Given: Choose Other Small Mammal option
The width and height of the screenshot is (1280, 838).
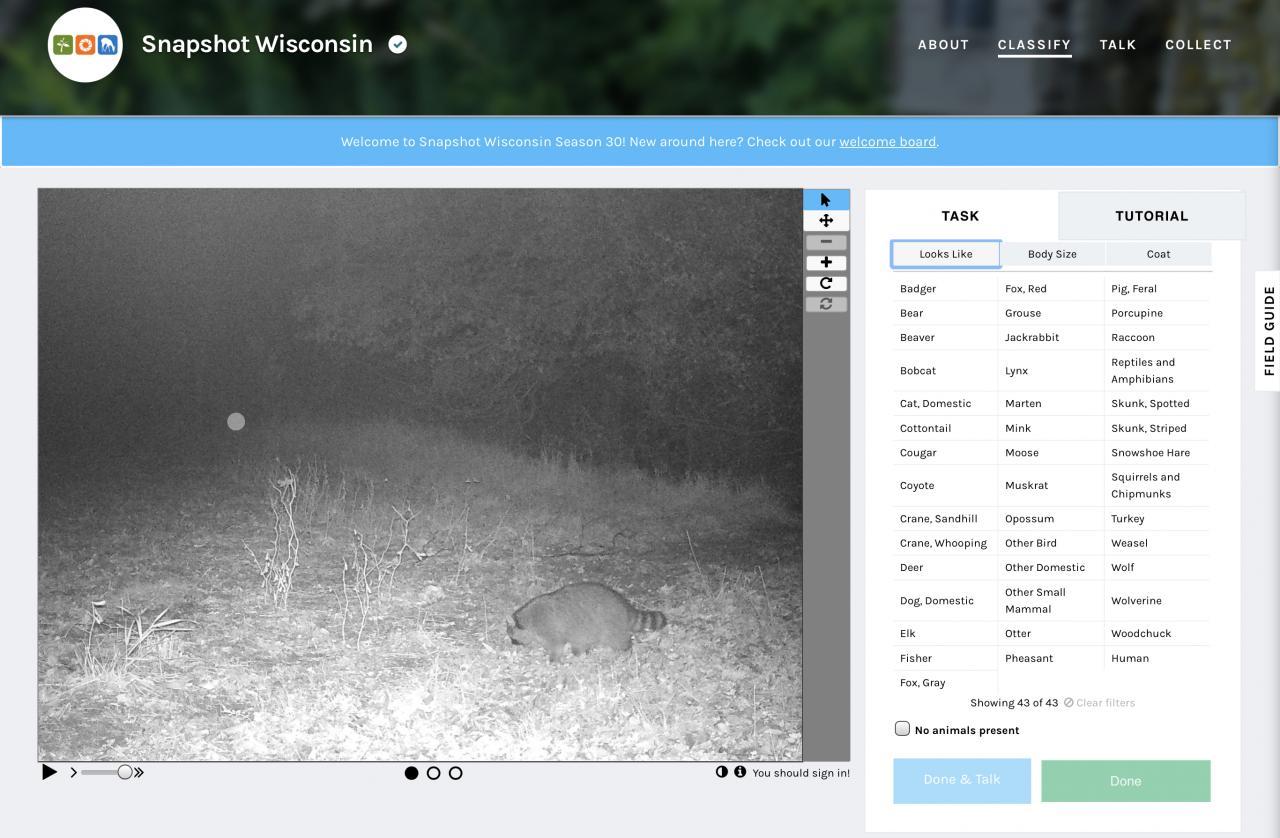Looking at the screenshot, I should tap(1051, 601).
